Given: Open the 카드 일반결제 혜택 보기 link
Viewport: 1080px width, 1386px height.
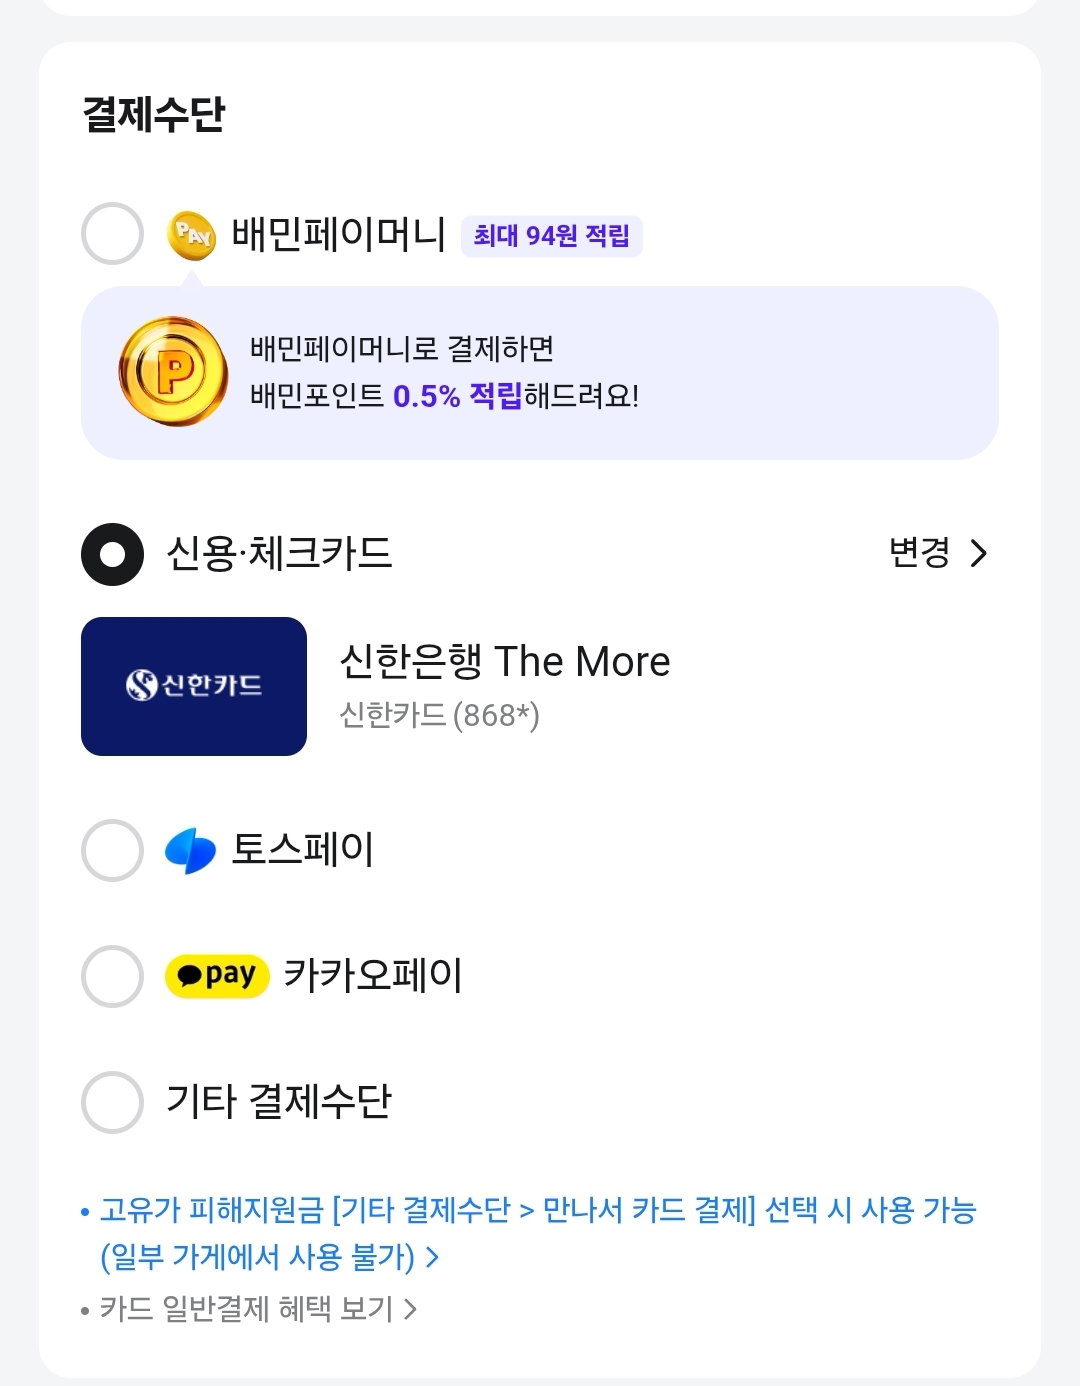Looking at the screenshot, I should (x=246, y=1309).
